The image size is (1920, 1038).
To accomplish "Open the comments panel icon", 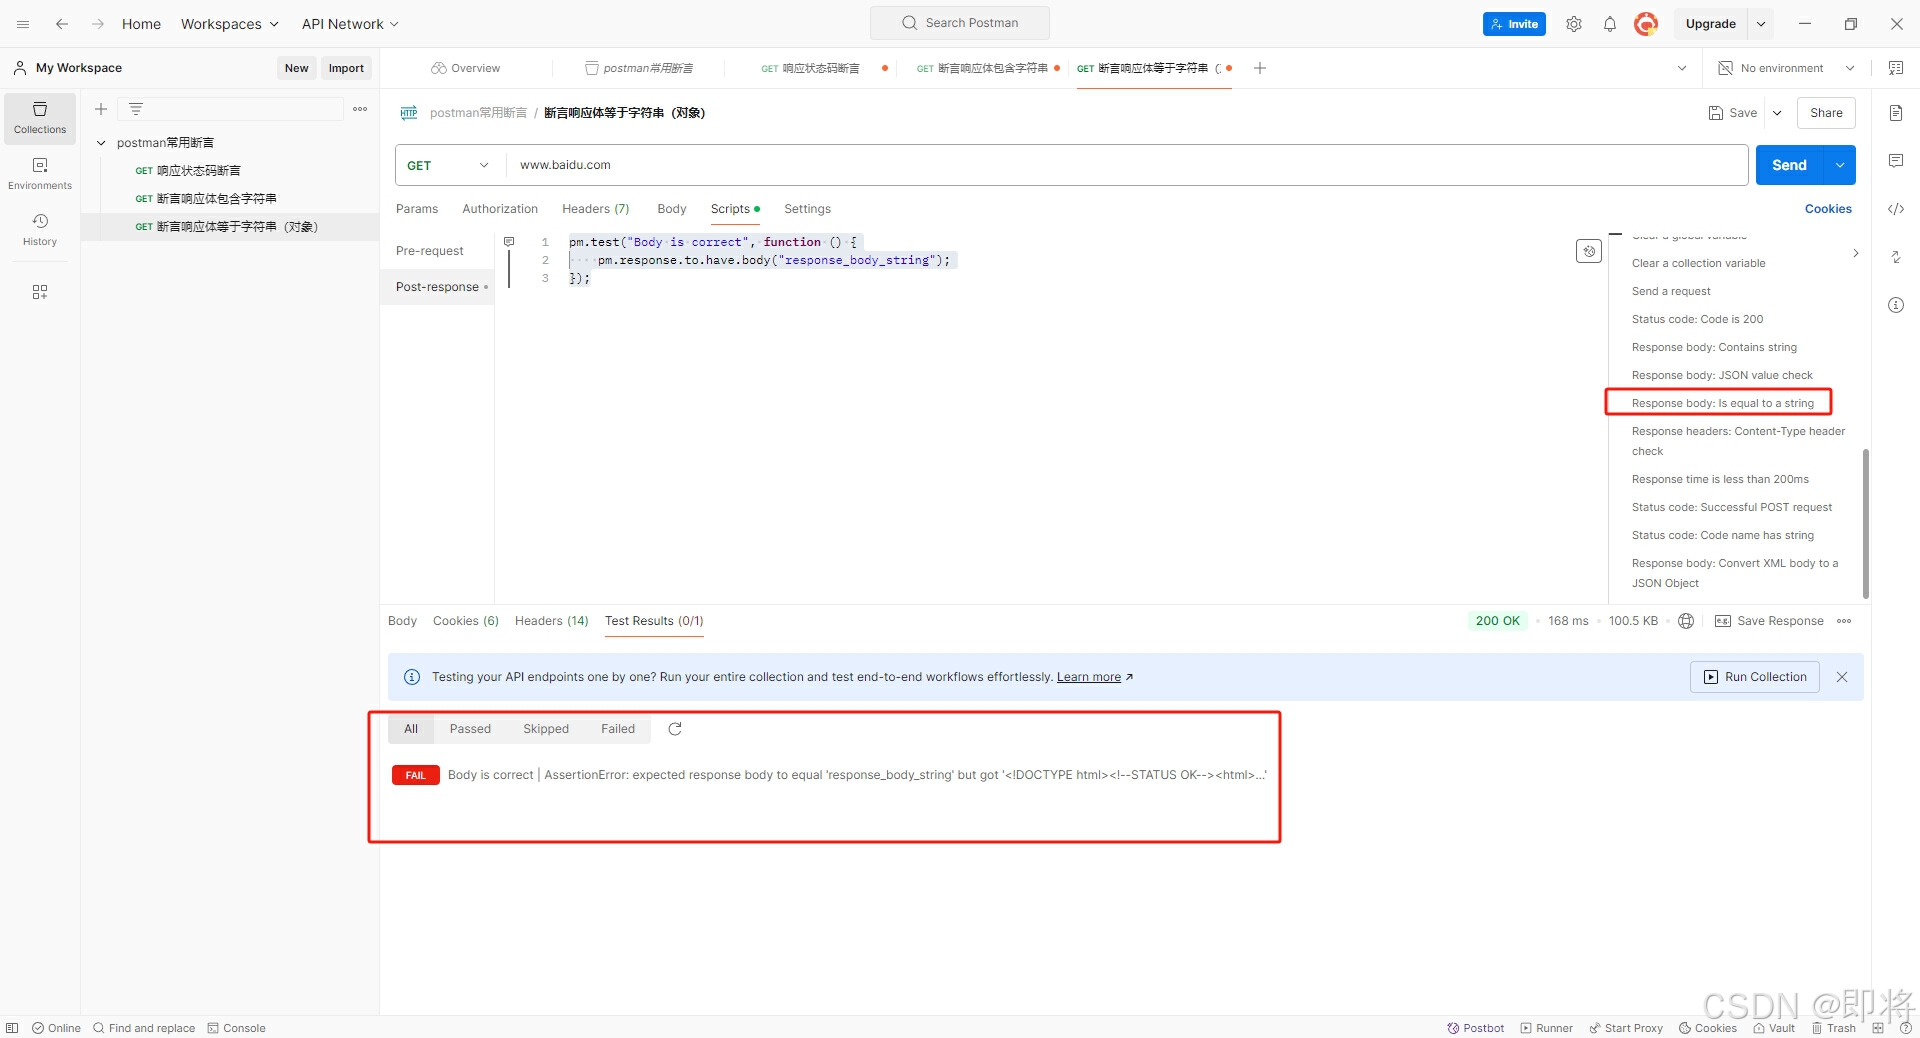I will click(x=1896, y=161).
